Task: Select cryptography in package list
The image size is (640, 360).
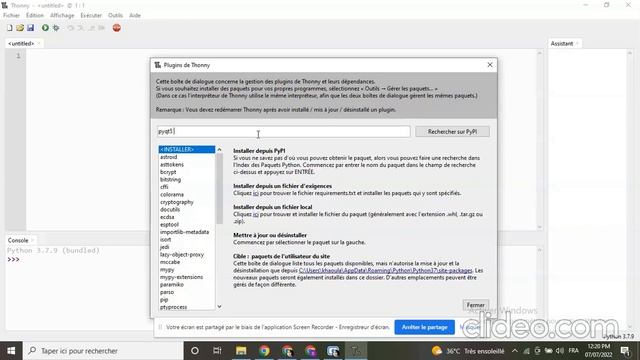Action: pos(177,202)
